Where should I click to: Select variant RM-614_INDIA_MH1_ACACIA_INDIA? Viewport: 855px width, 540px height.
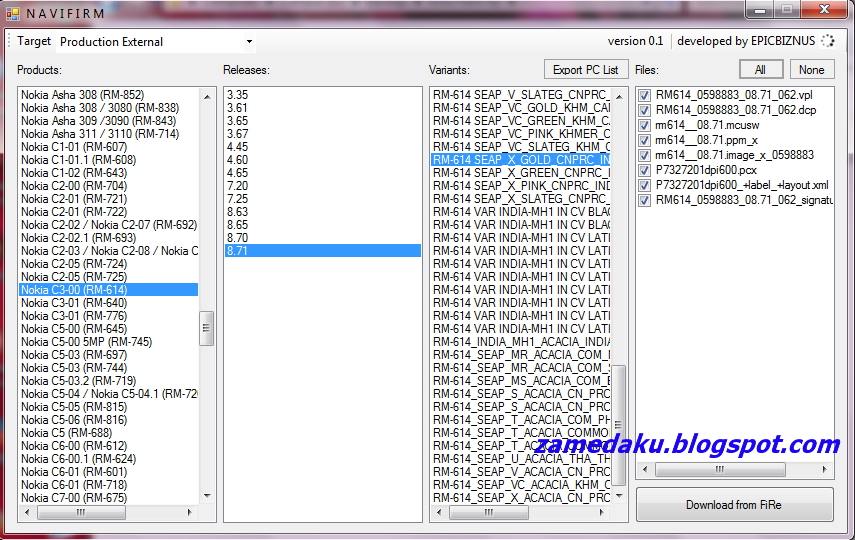coord(521,342)
